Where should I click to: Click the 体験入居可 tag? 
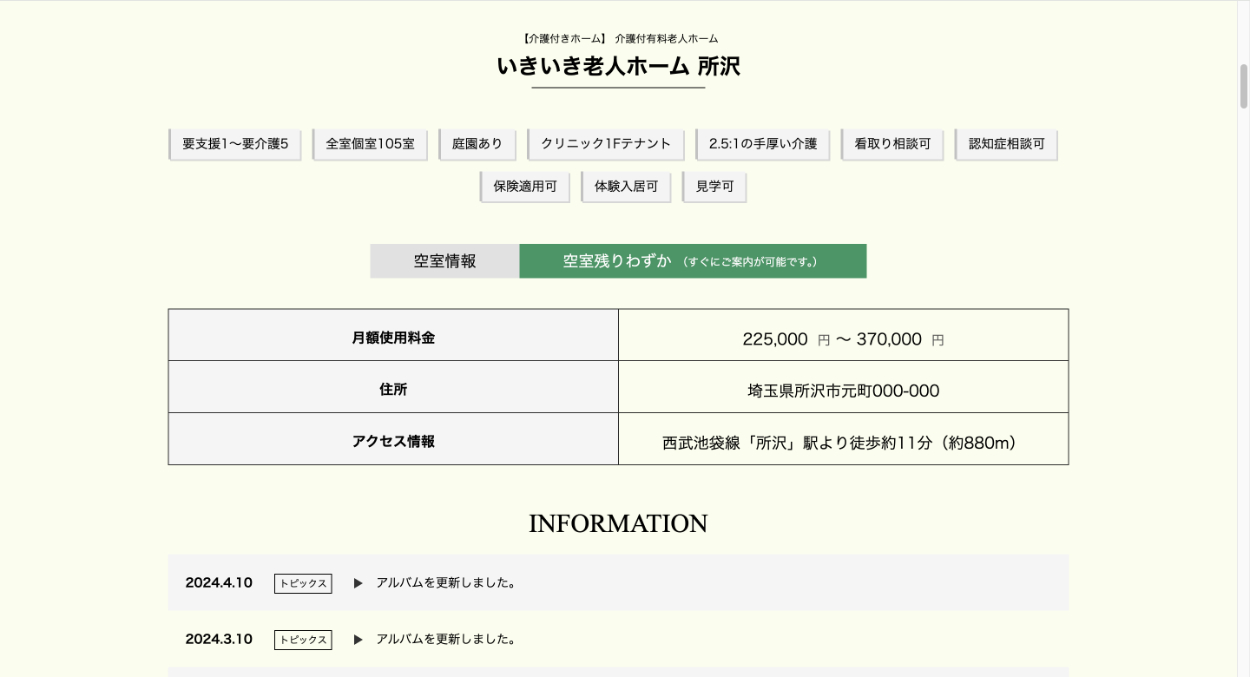[x=626, y=187]
